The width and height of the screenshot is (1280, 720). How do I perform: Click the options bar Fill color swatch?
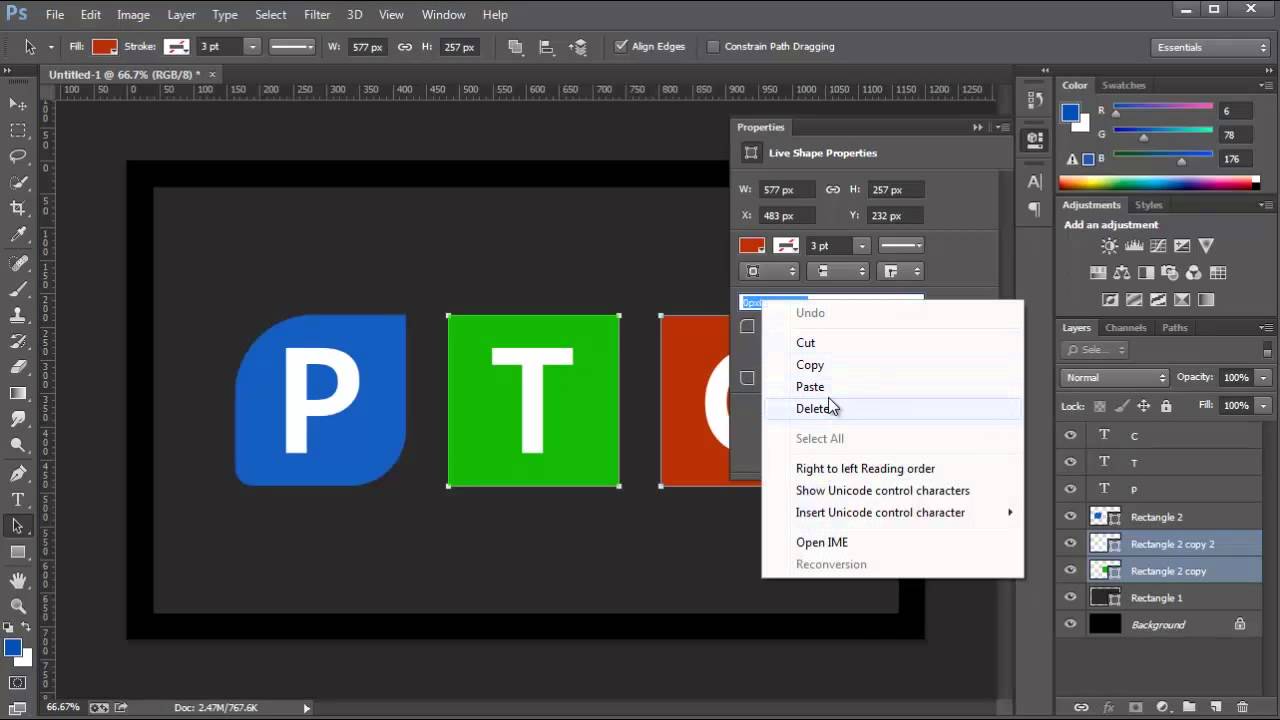105,46
